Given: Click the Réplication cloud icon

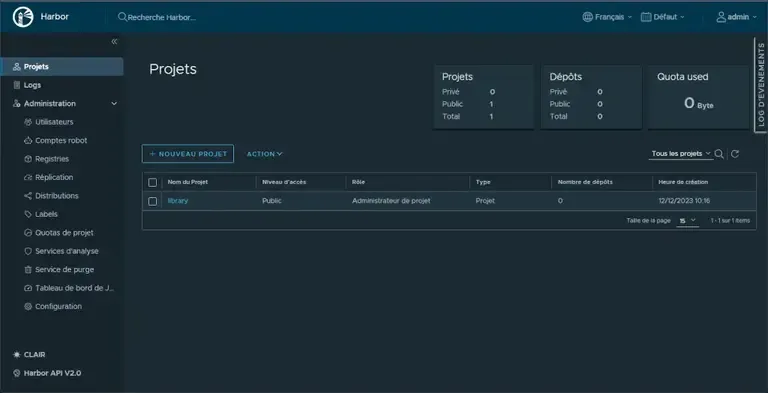Looking at the screenshot, I should pyautogui.click(x=28, y=177).
